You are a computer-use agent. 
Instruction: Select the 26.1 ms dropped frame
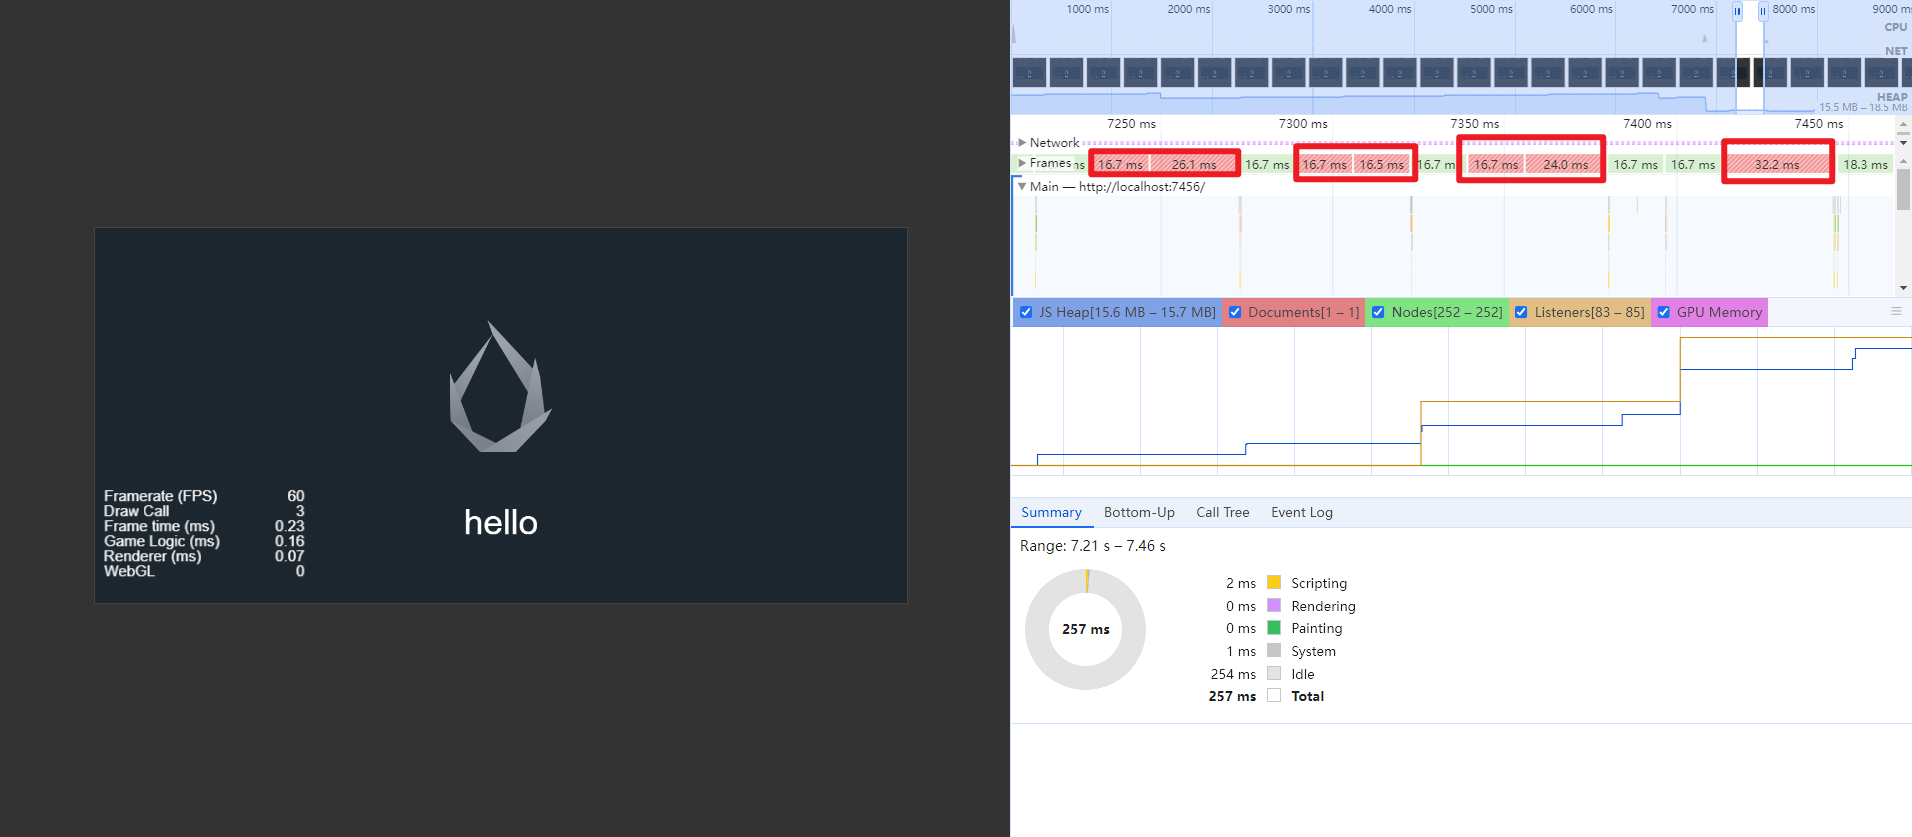tap(1193, 164)
